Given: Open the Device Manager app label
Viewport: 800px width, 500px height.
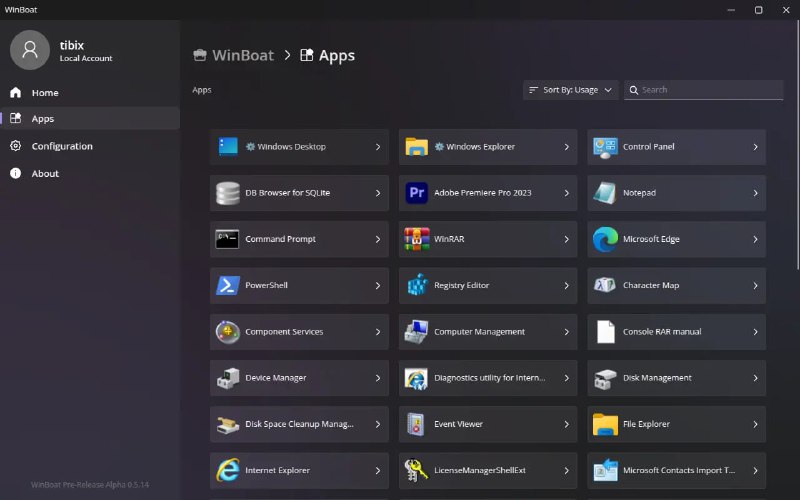Looking at the screenshot, I should pyautogui.click(x=276, y=378).
